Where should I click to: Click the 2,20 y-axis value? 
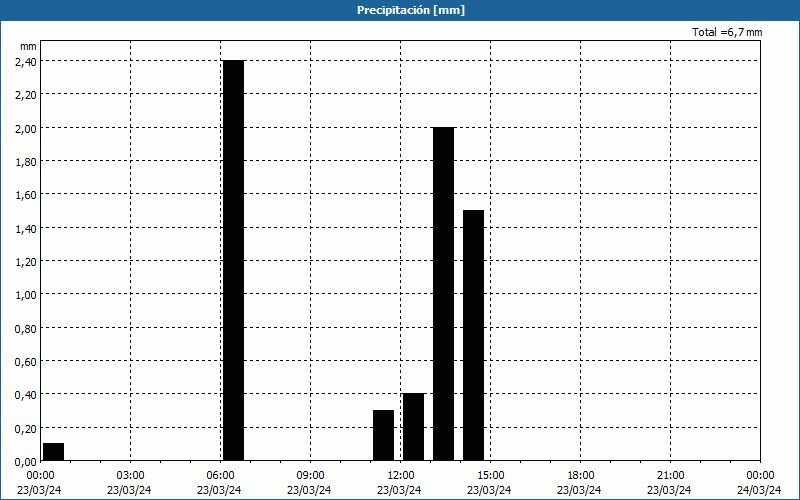(x=26, y=94)
